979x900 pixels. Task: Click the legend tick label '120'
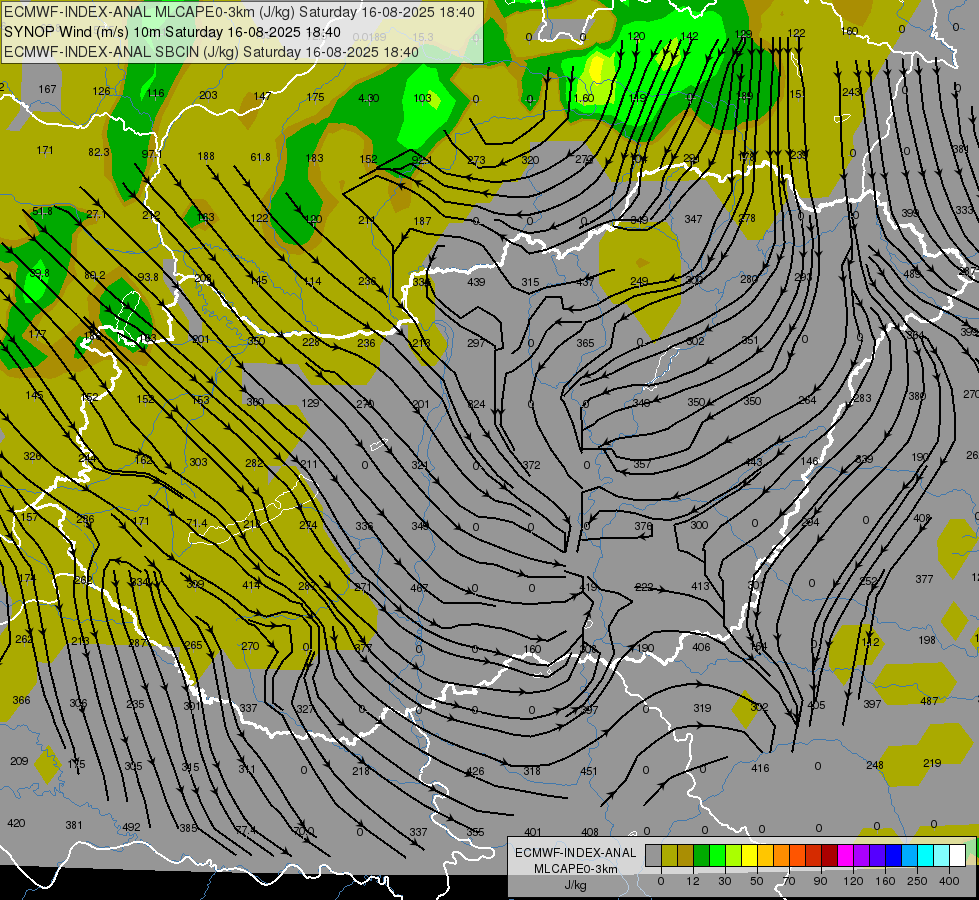[854, 881]
